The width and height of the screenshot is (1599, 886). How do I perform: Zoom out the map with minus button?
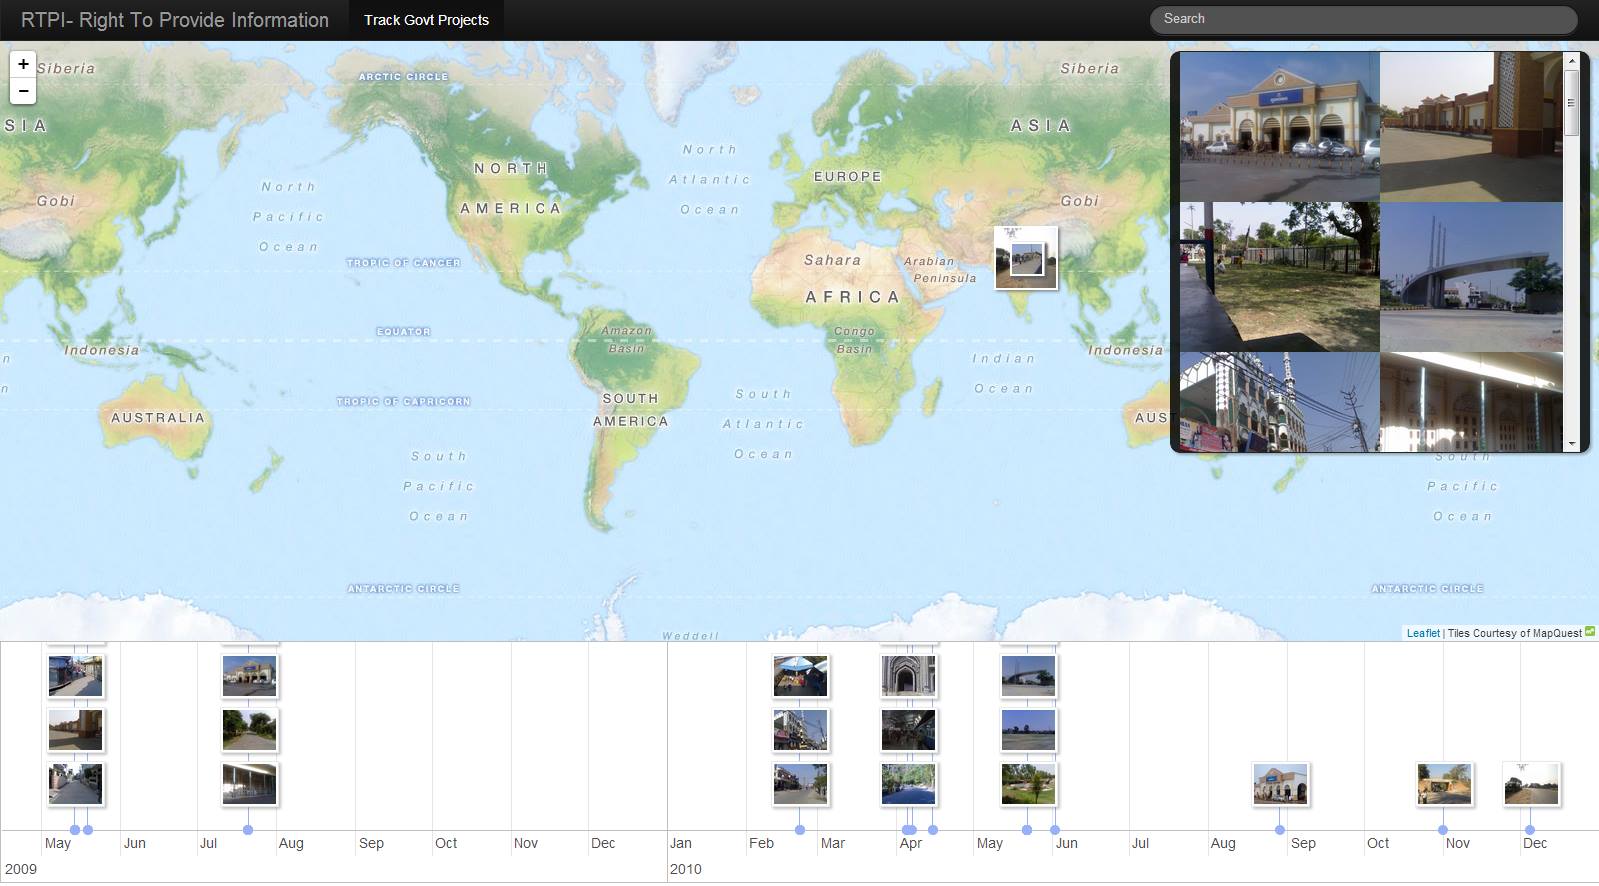pos(23,91)
